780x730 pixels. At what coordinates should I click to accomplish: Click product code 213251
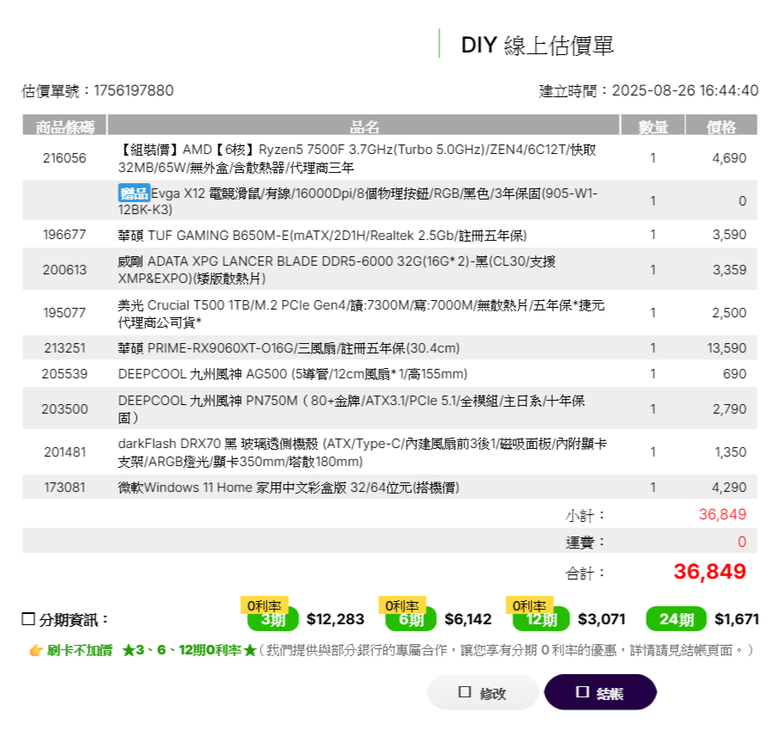[65, 348]
